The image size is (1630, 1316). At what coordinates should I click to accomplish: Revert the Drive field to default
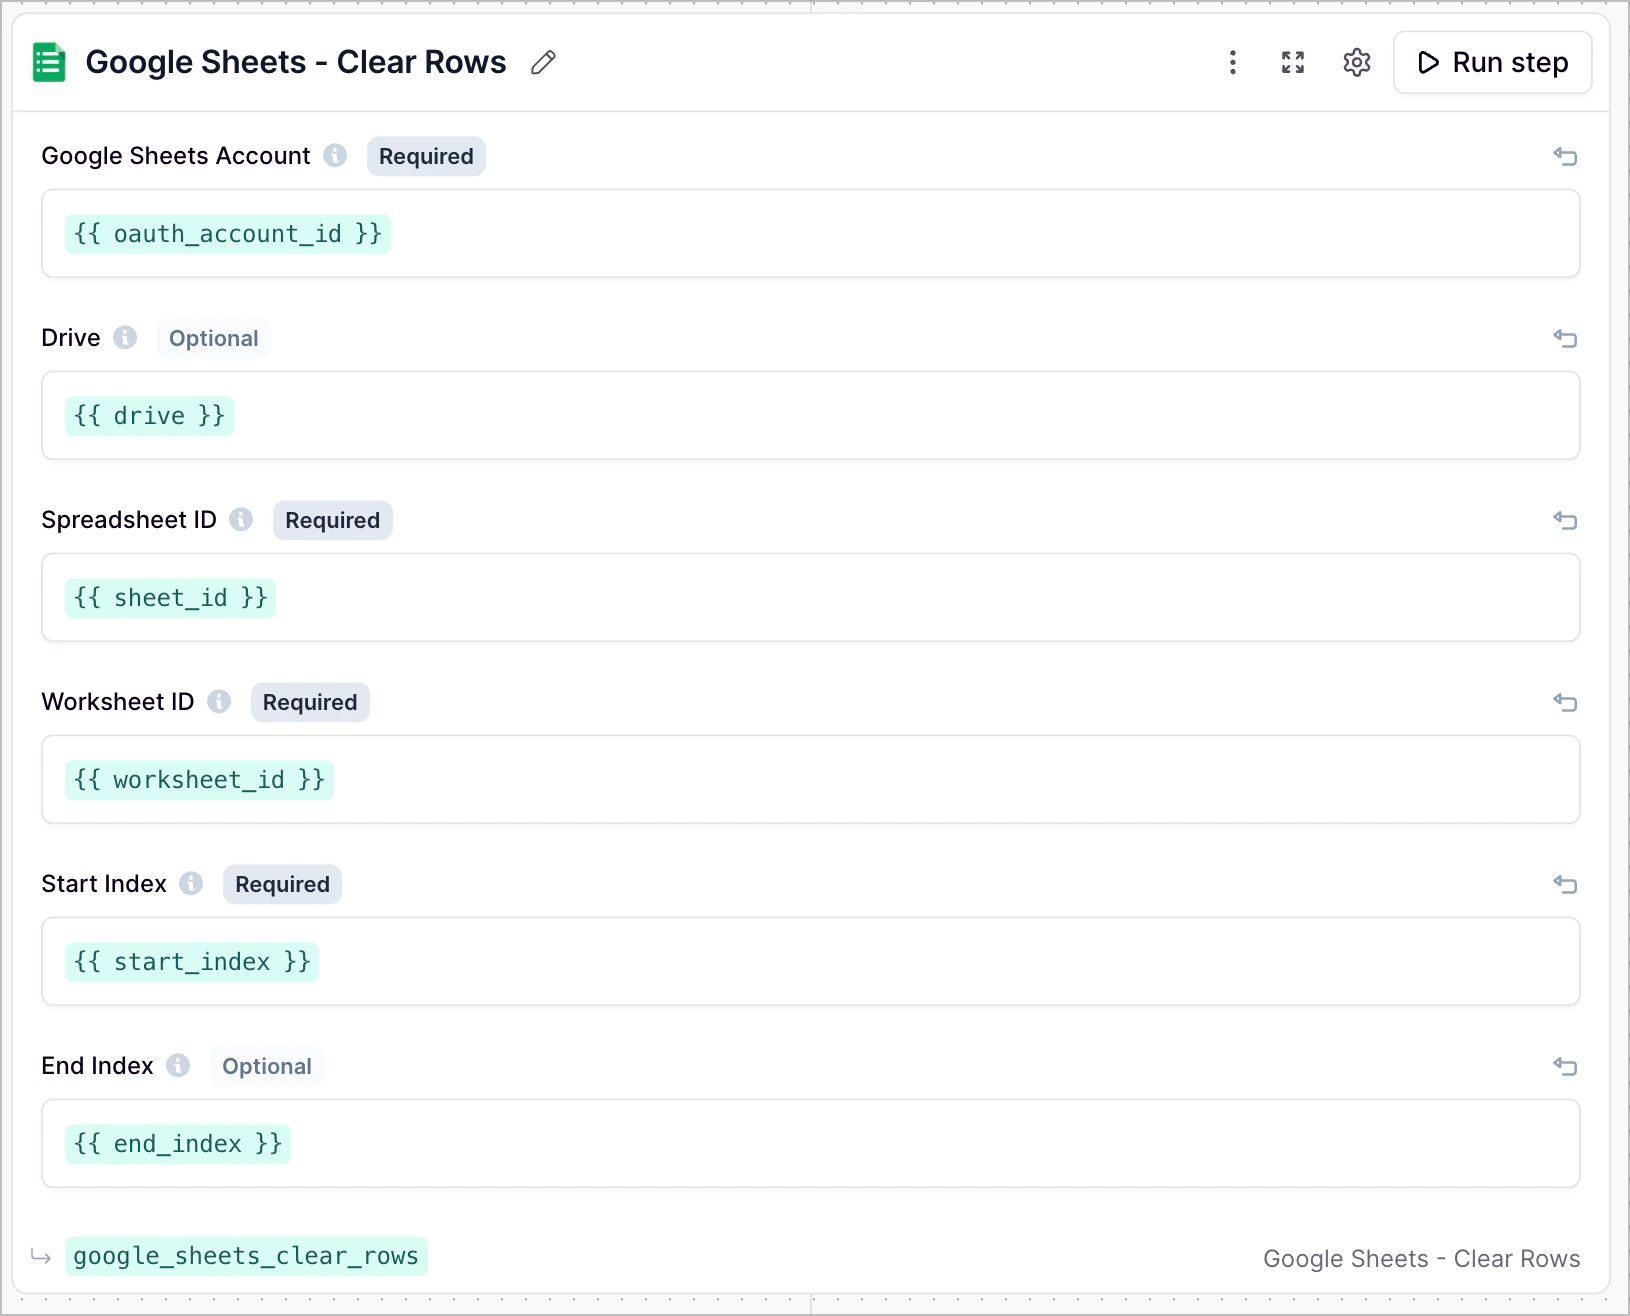click(x=1565, y=339)
